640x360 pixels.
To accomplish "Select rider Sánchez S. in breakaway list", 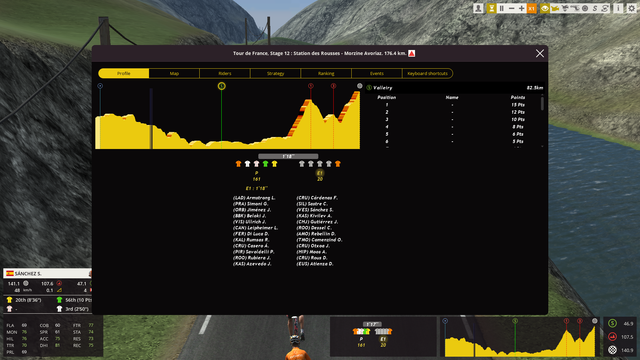I will (x=315, y=210).
